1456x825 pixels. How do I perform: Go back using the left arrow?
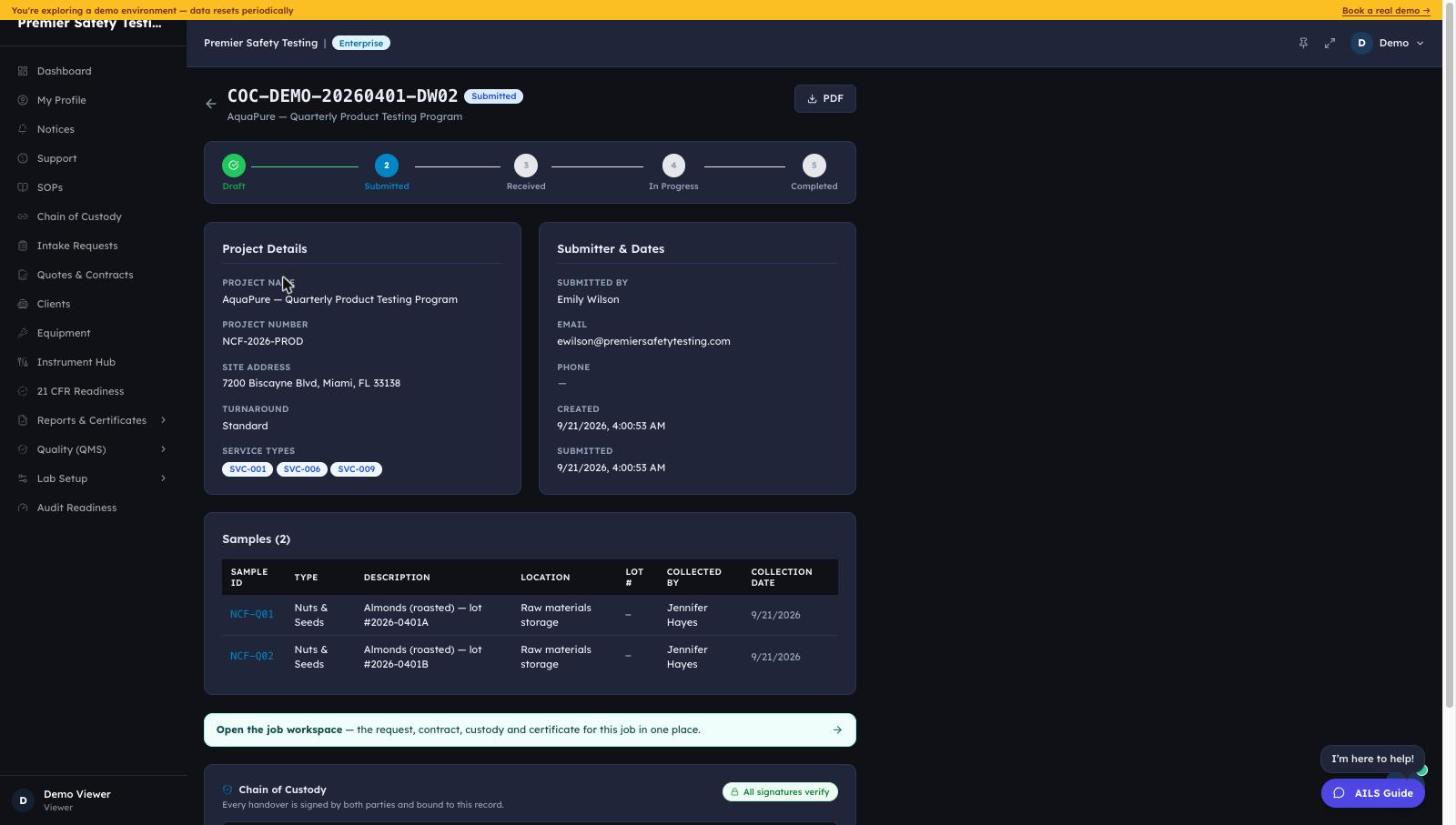[211, 103]
